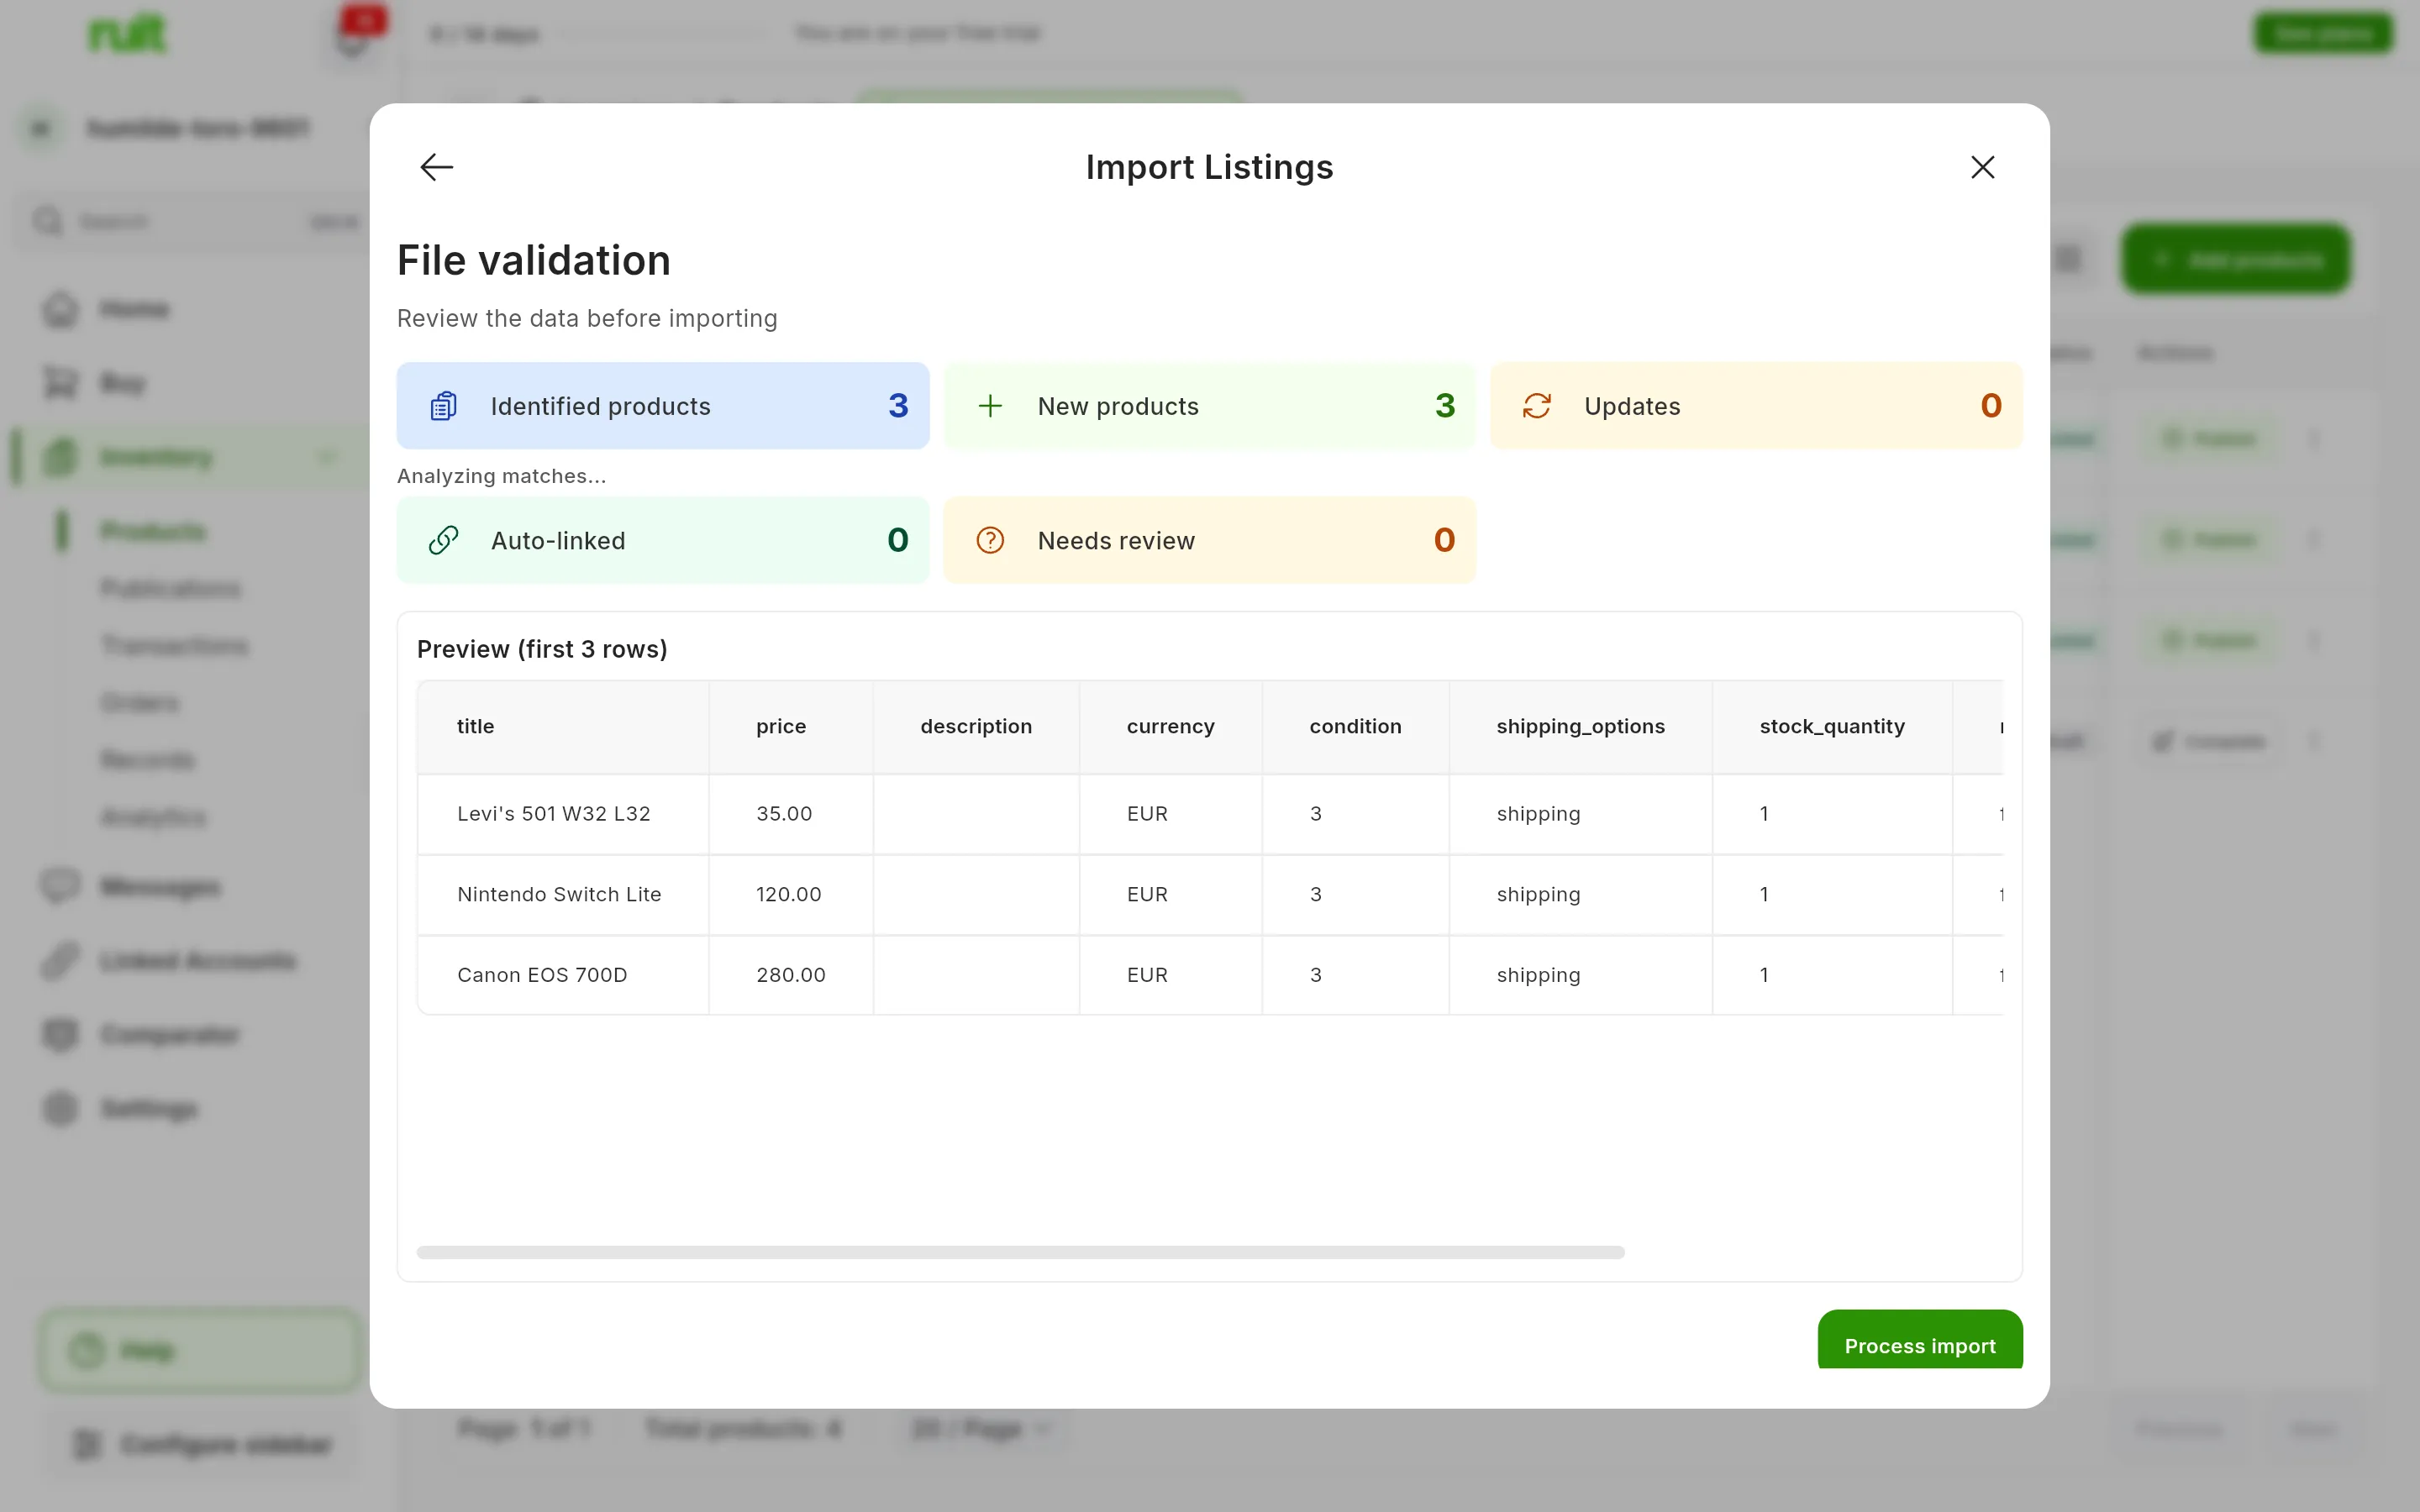Select the New products card

[1209, 406]
